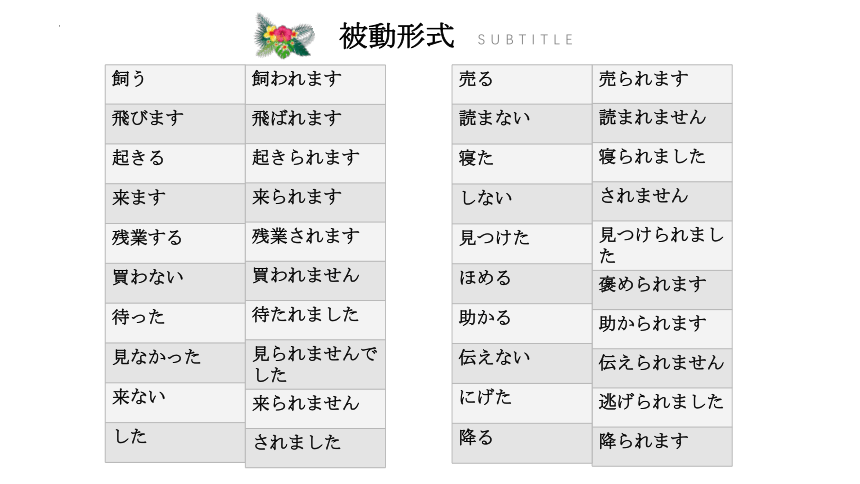Image resolution: width=860 pixels, height=484 pixels.
Task: Select the 待った table cell
Action: (175, 323)
